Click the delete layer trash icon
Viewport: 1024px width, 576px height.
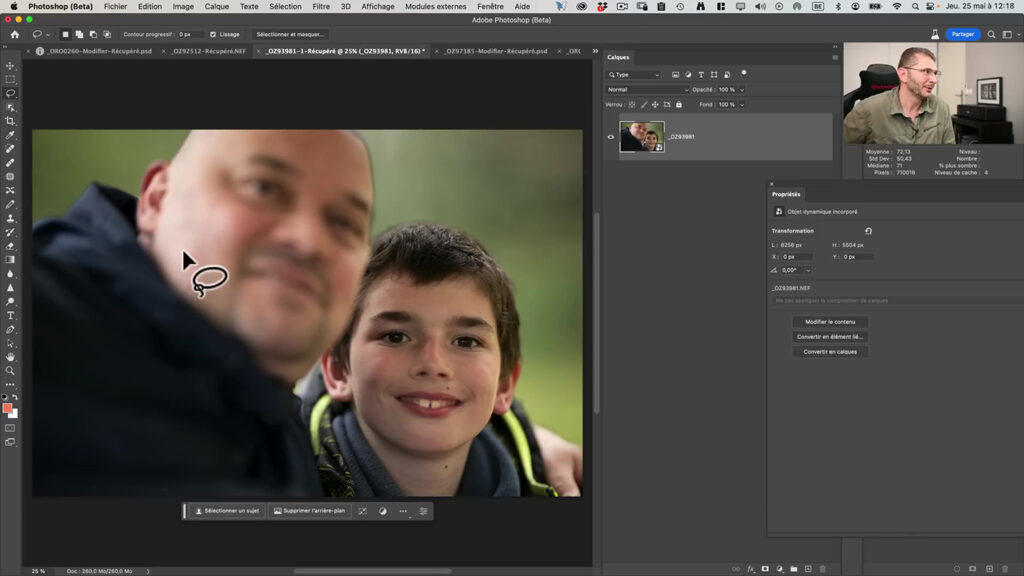tap(823, 569)
